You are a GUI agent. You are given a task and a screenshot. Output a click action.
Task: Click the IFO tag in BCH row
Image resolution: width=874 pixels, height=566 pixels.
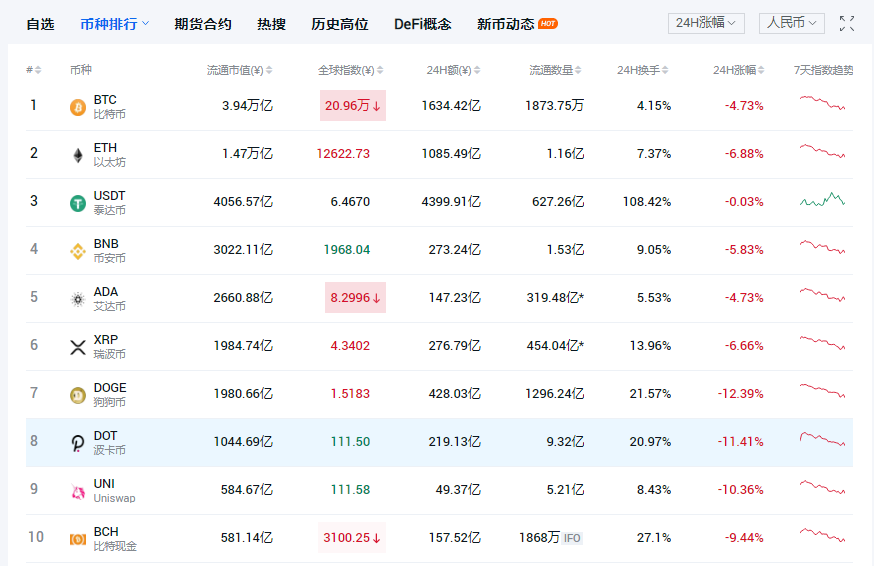tap(572, 538)
